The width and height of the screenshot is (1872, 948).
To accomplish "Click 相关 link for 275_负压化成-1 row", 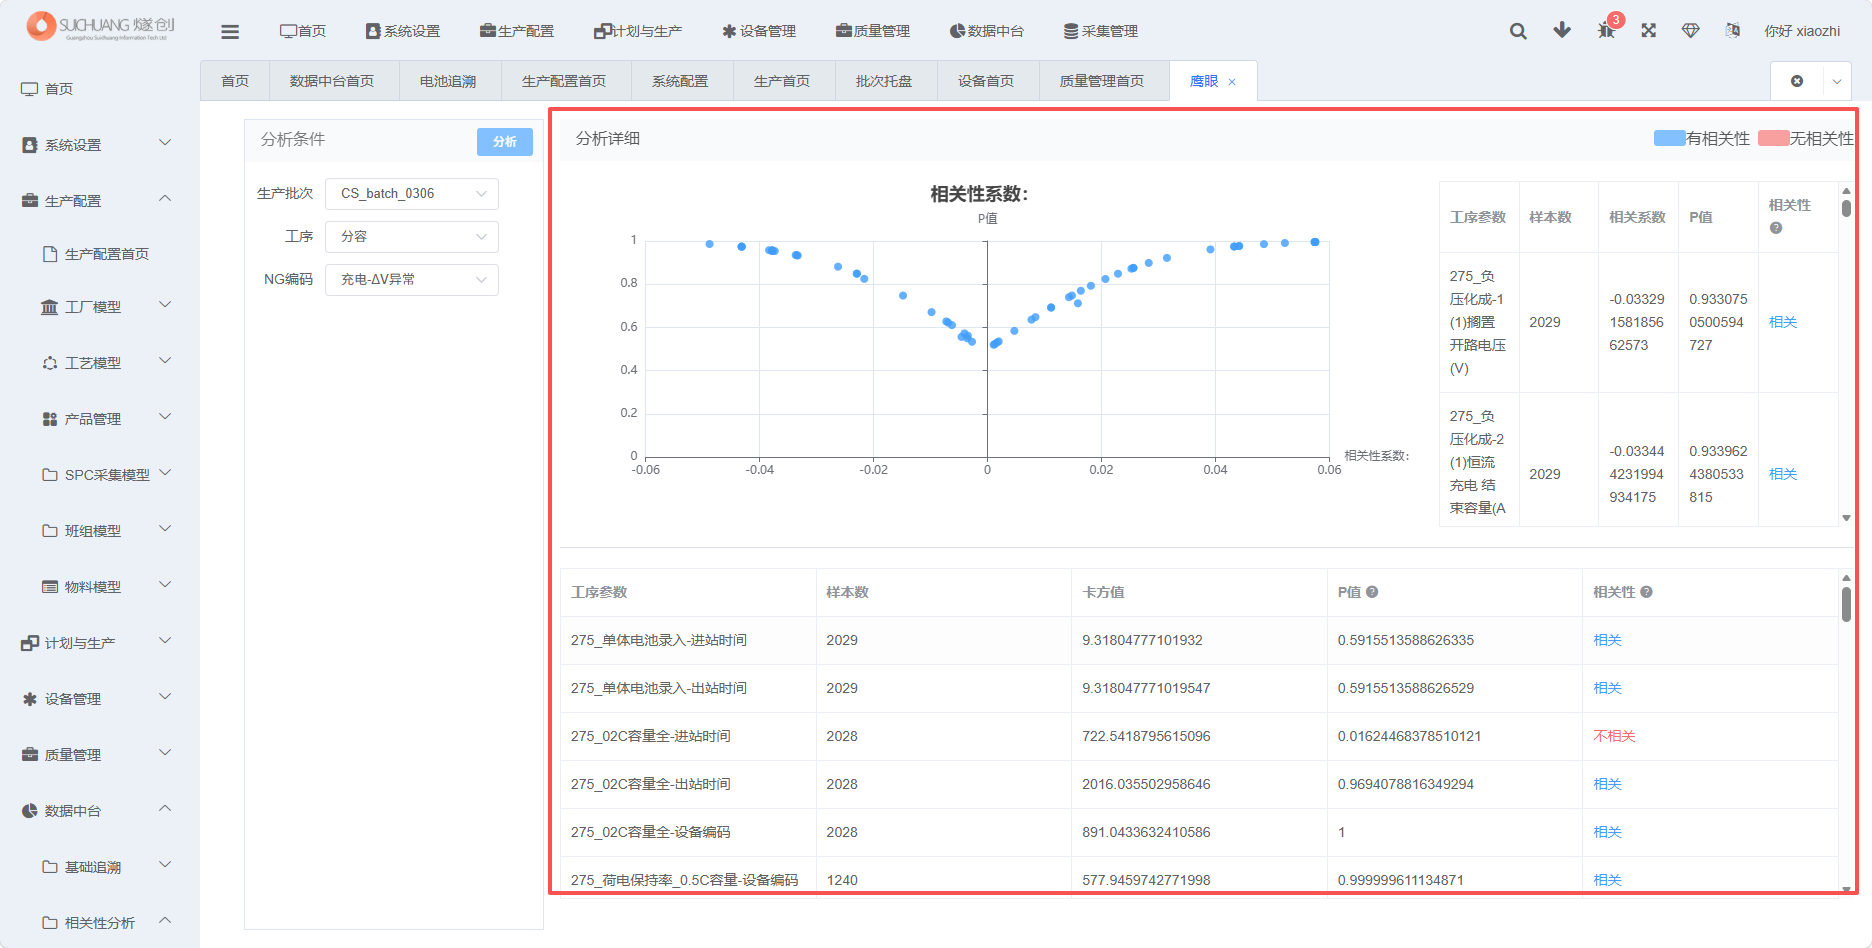I will [x=1783, y=322].
